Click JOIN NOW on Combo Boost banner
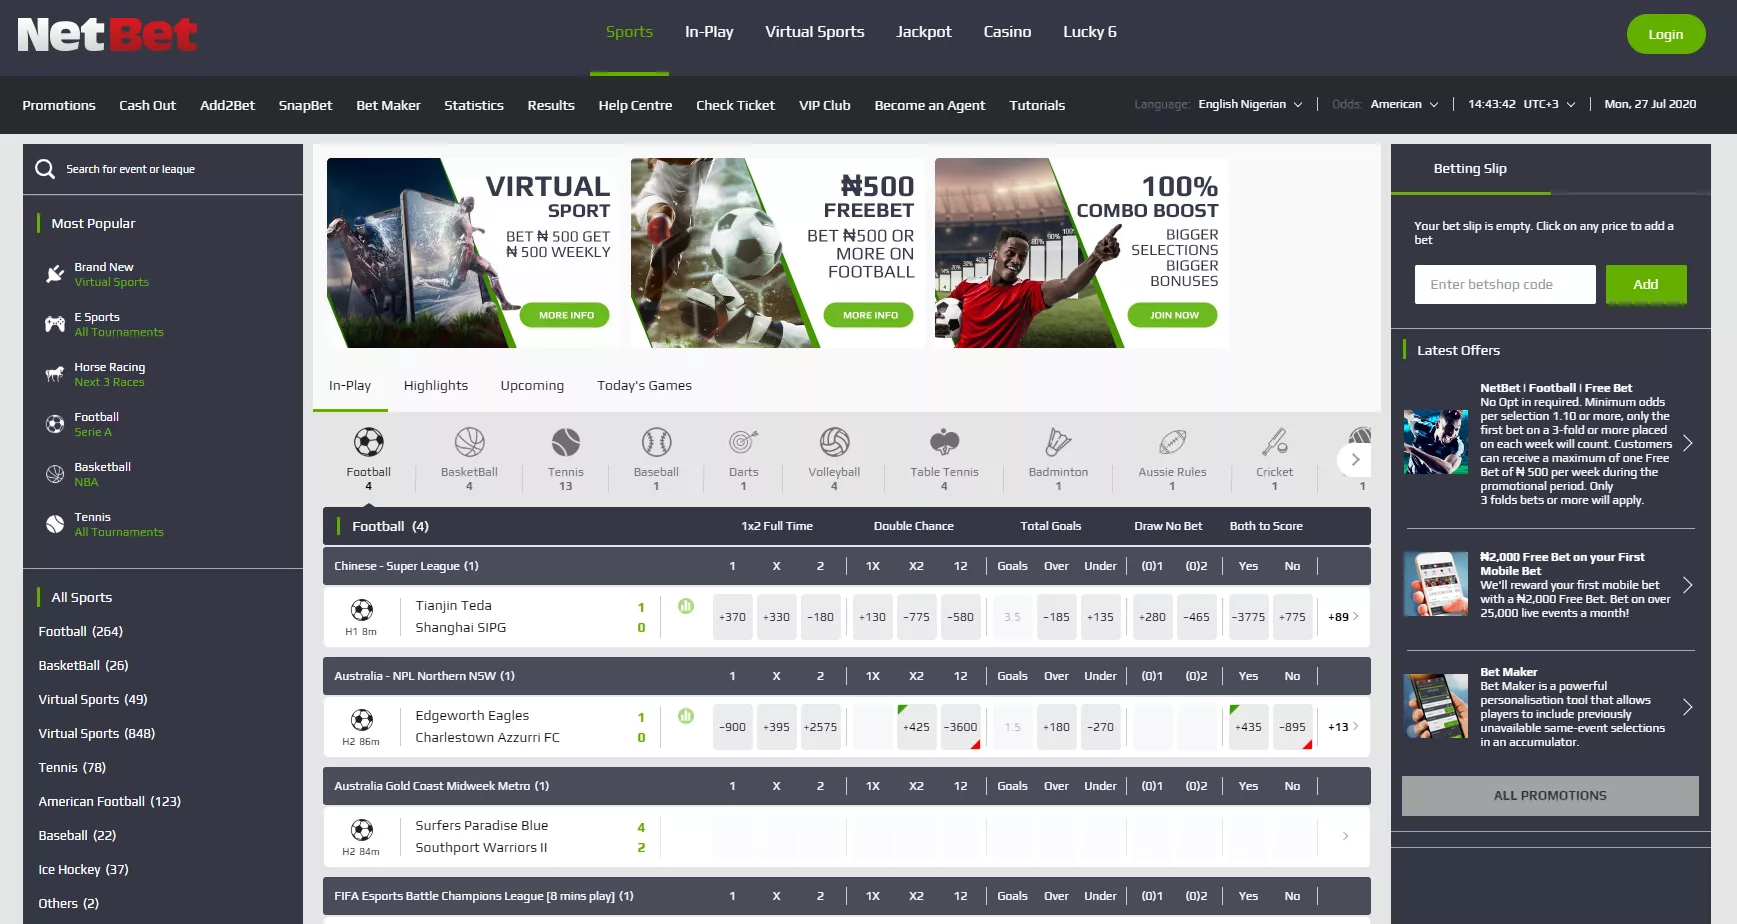Image resolution: width=1737 pixels, height=924 pixels. (1174, 315)
